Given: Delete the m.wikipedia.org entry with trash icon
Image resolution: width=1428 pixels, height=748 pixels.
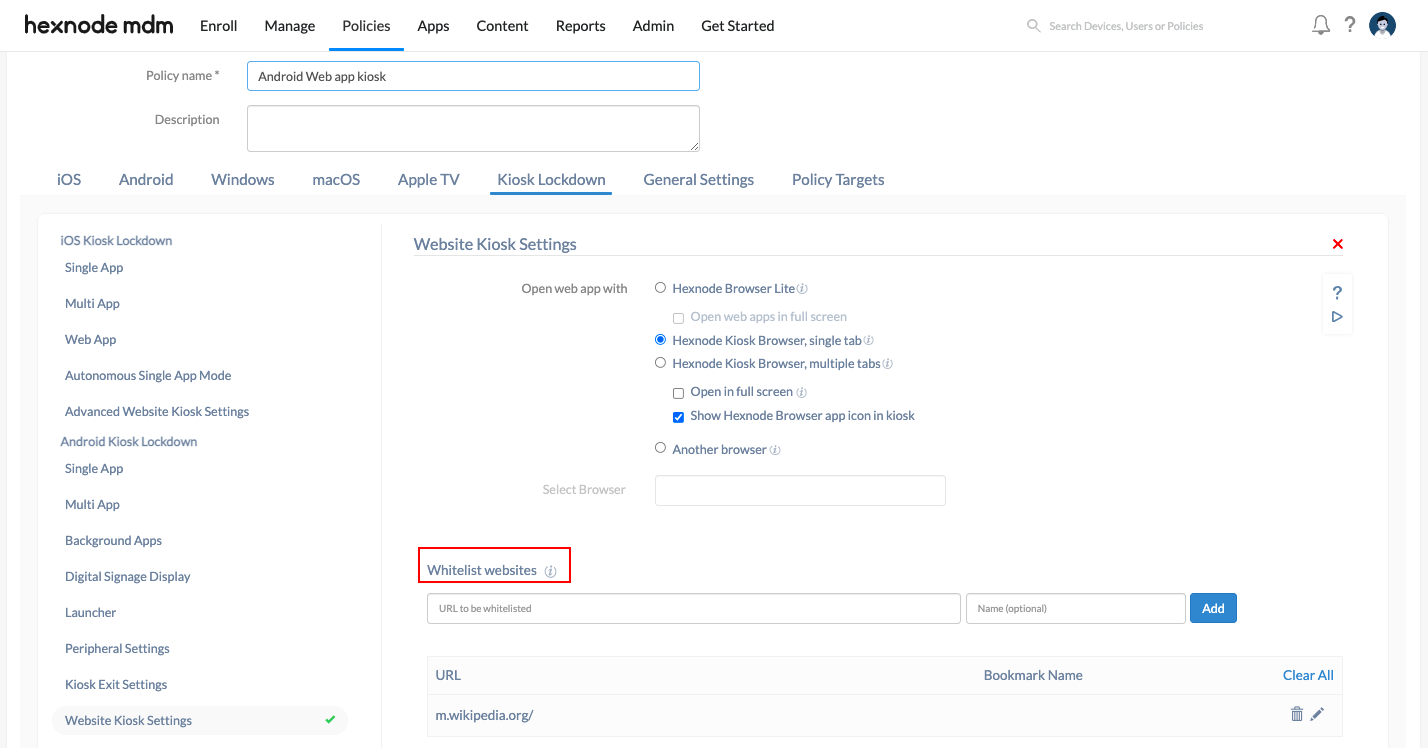Looking at the screenshot, I should click(1297, 714).
